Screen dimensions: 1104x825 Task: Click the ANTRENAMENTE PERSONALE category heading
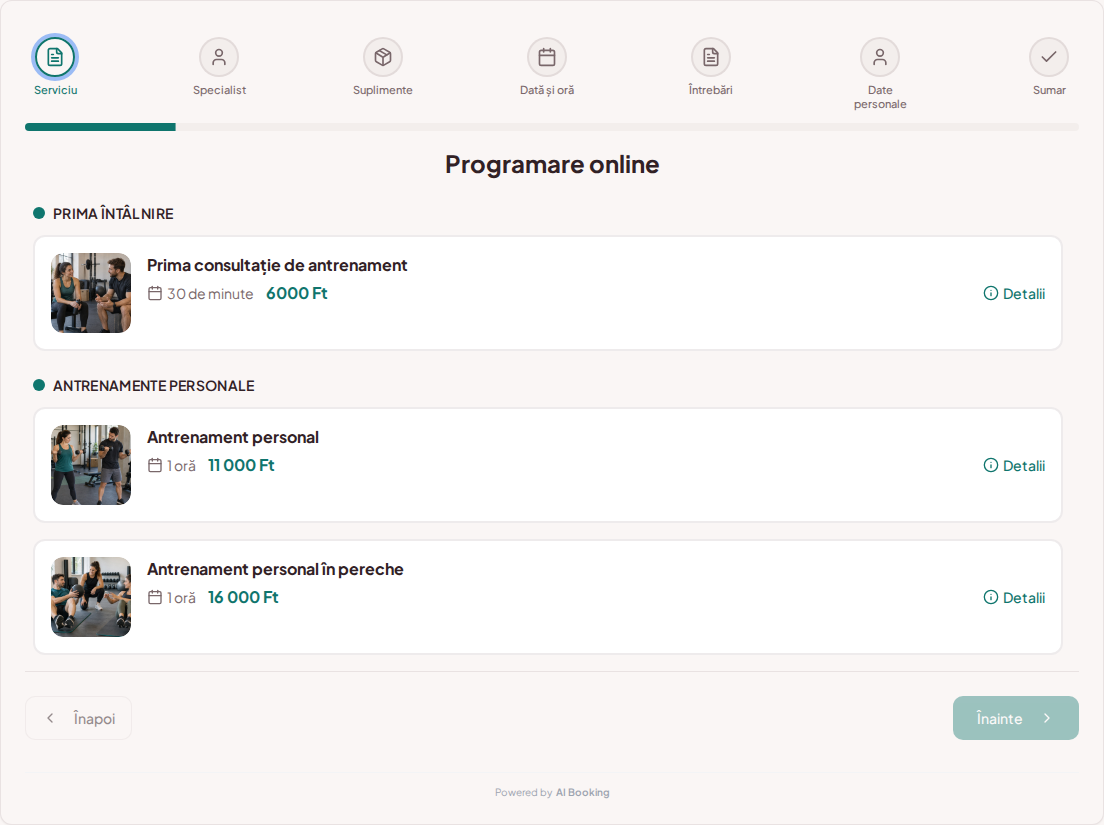(153, 386)
